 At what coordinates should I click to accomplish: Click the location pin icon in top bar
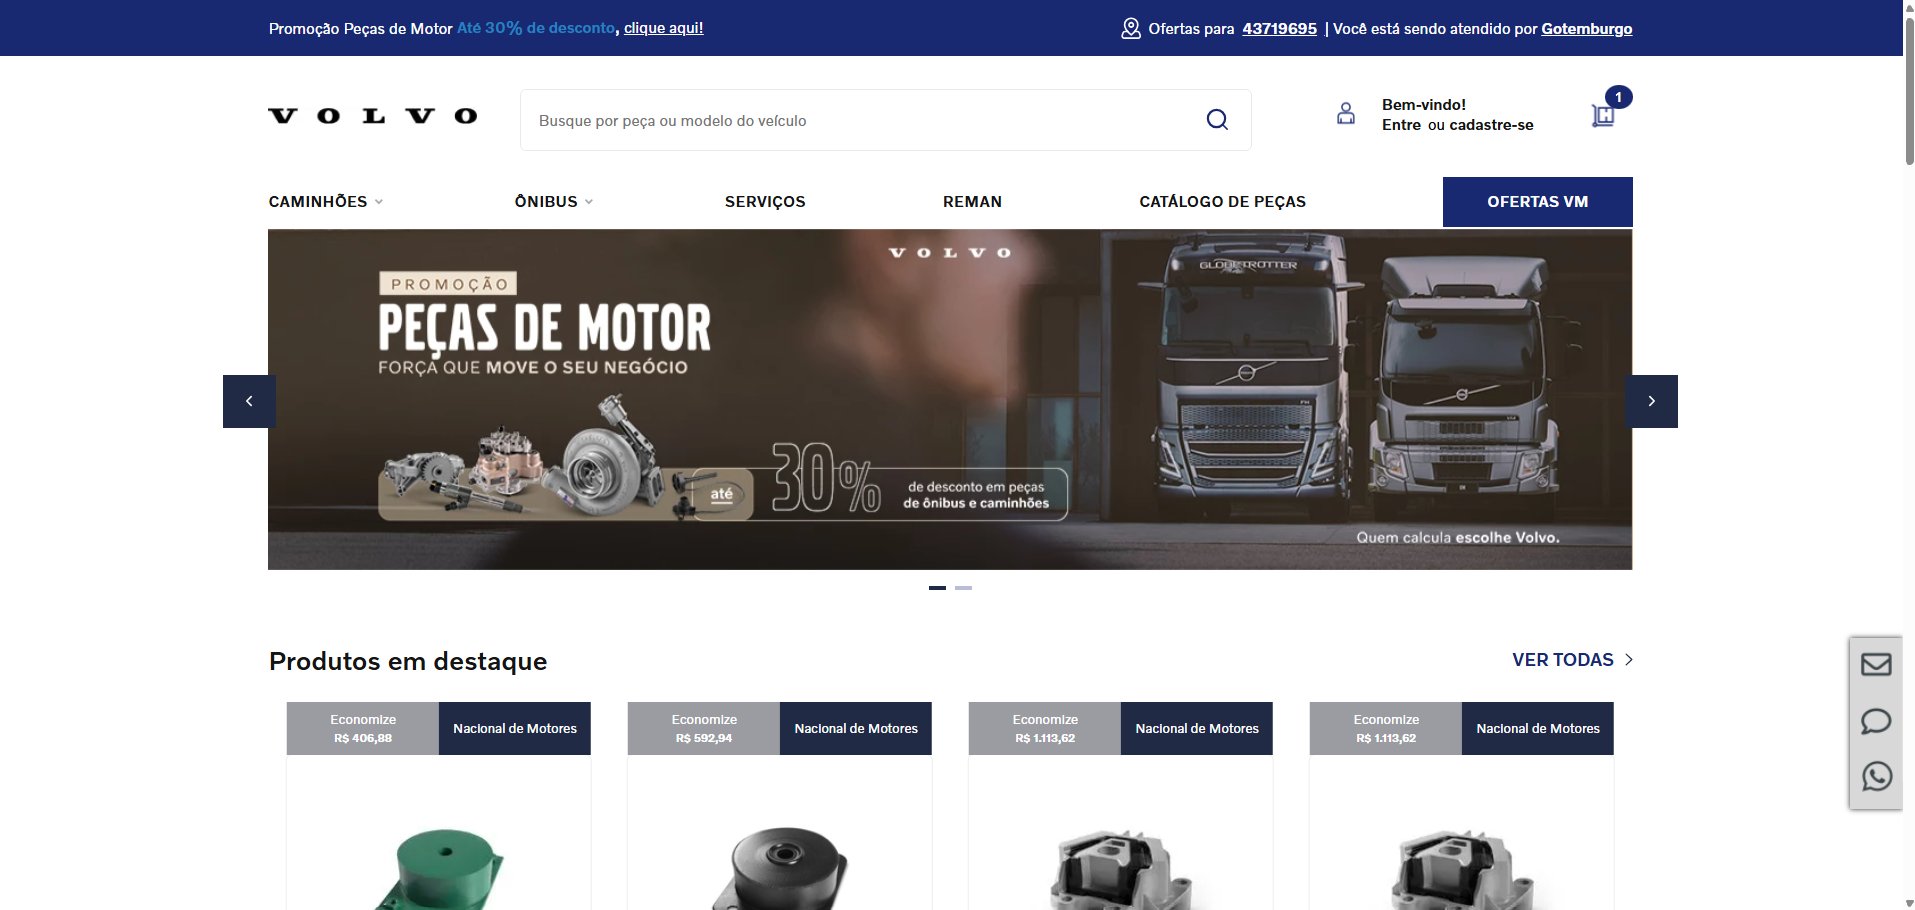tap(1131, 28)
